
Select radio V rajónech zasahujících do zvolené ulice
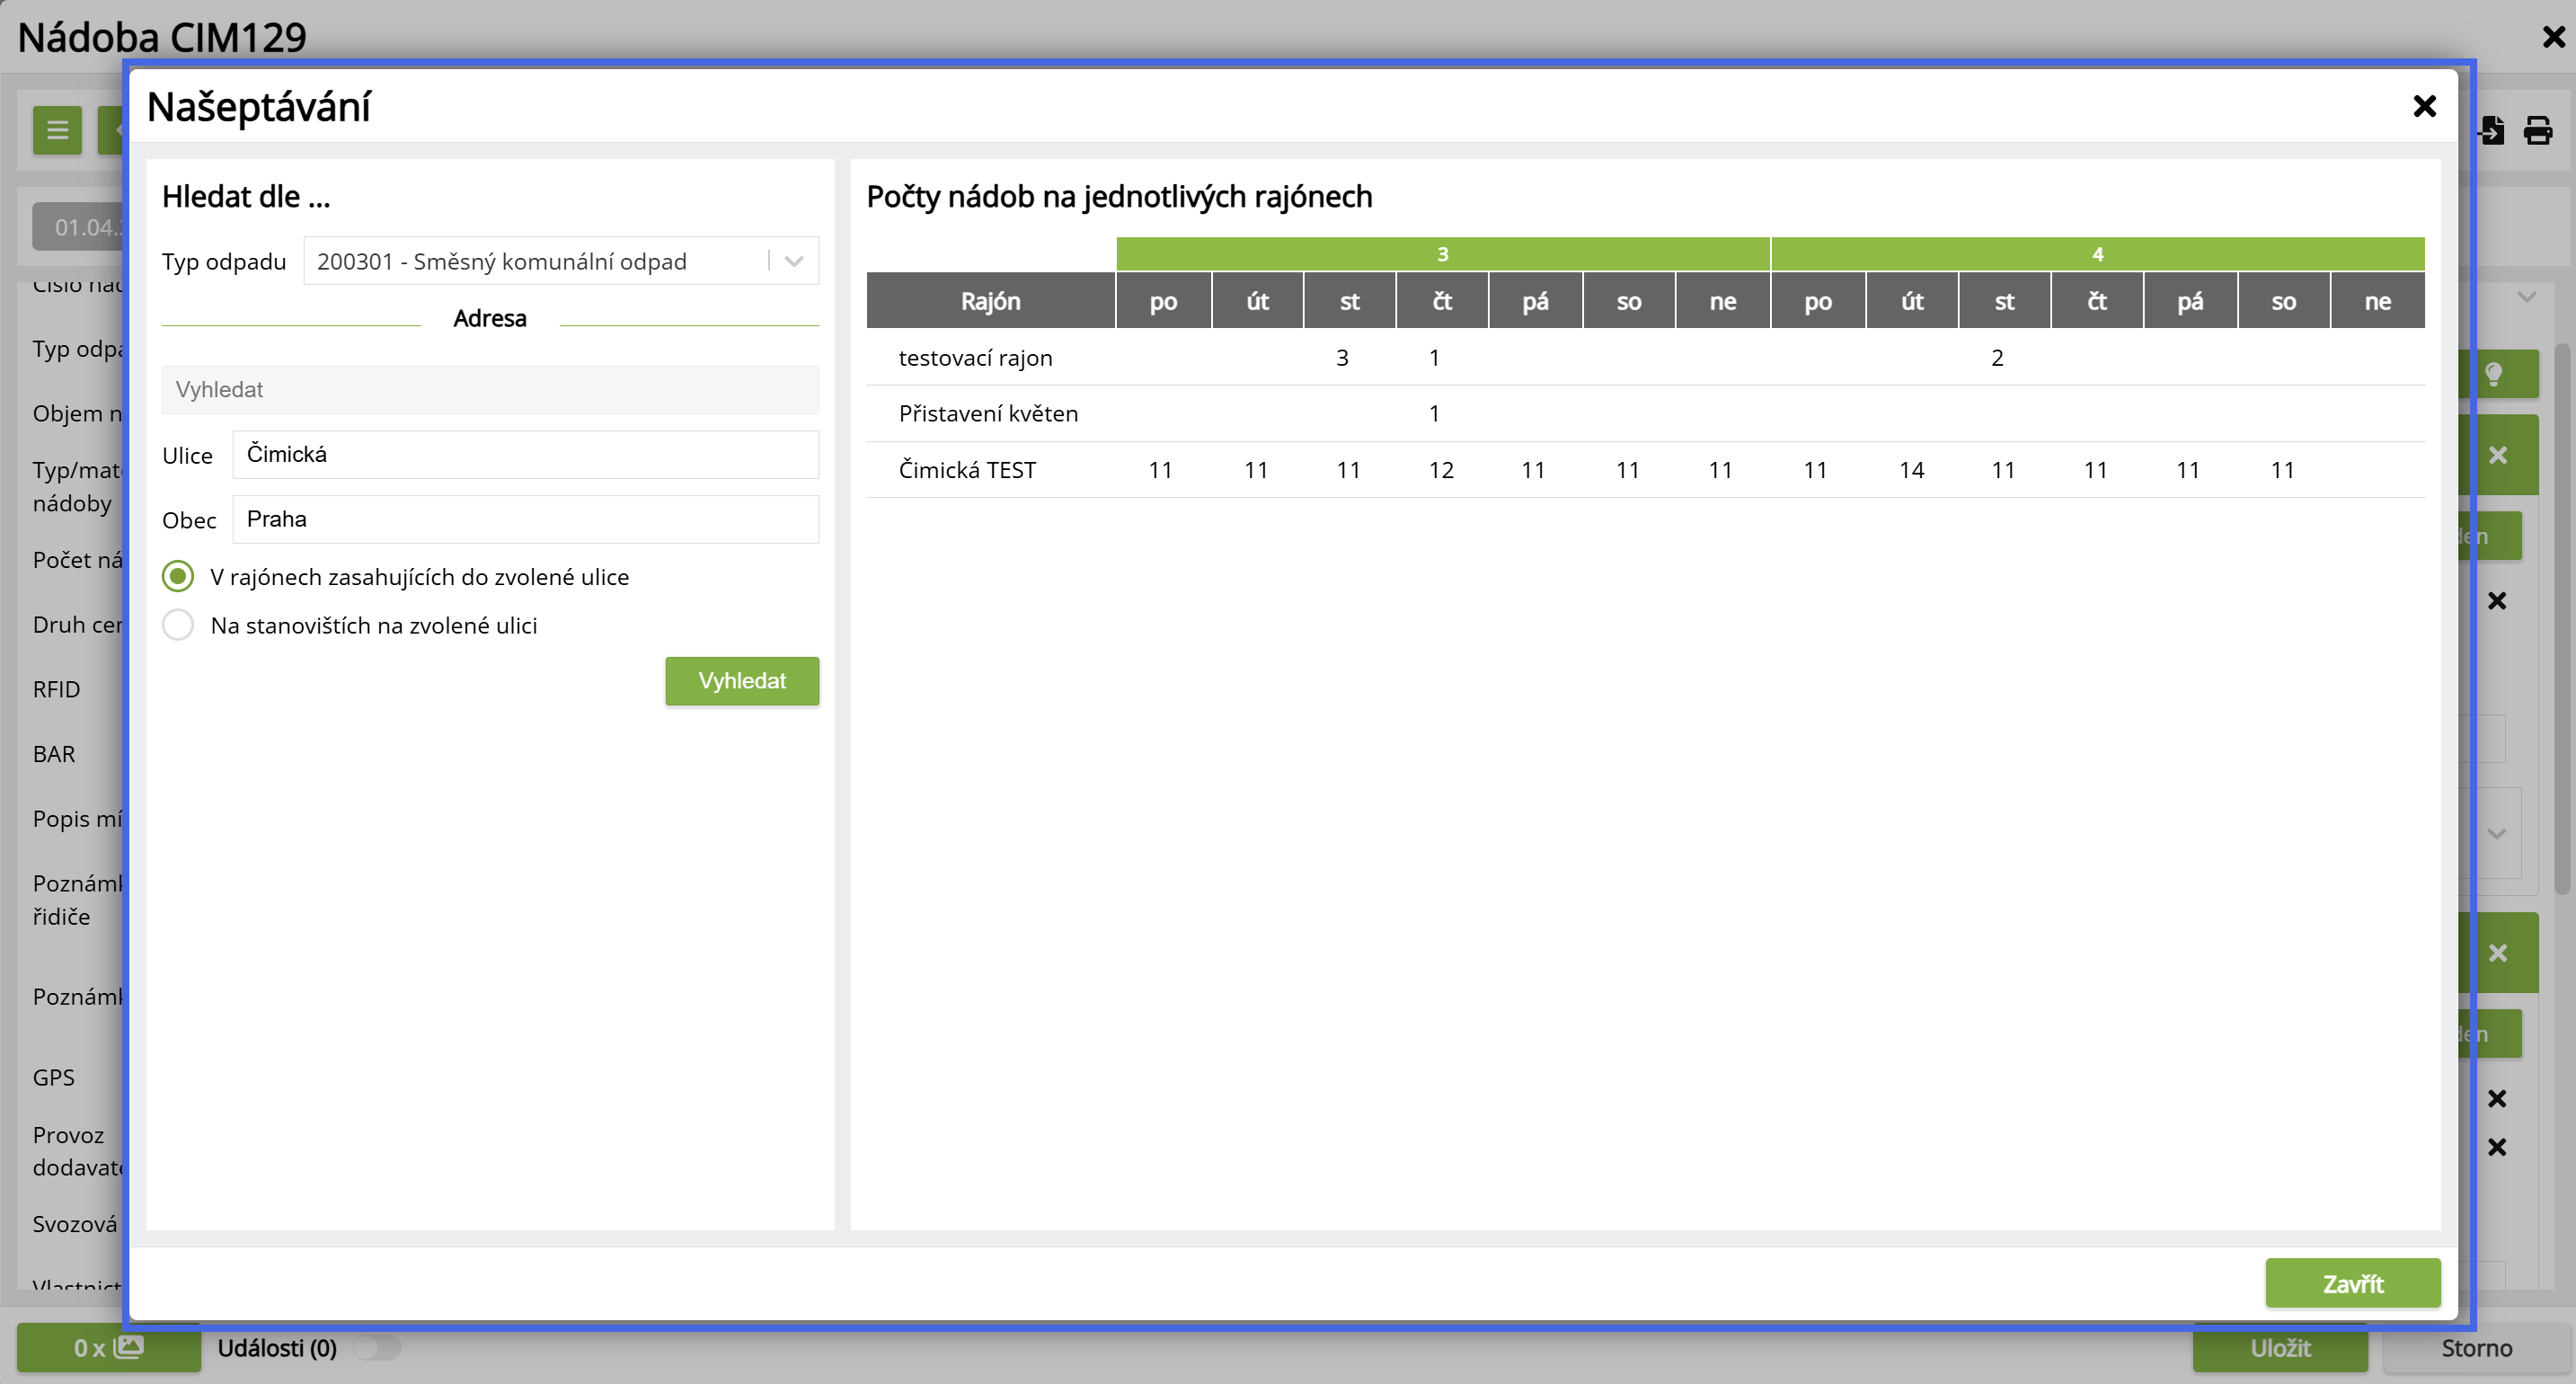[178, 577]
